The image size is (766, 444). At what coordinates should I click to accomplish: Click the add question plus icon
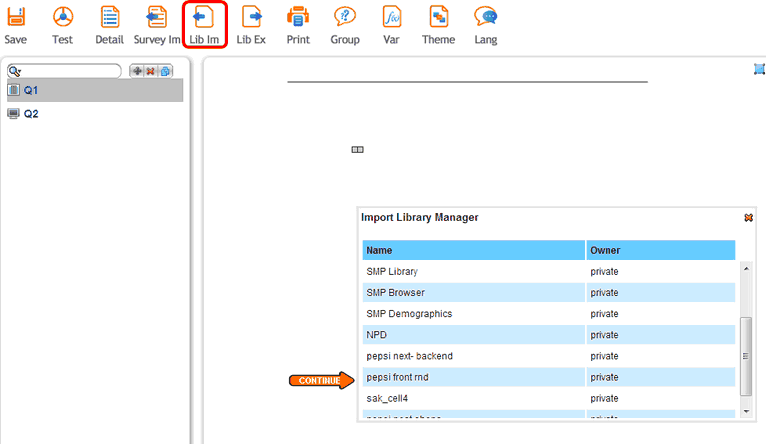click(x=137, y=71)
